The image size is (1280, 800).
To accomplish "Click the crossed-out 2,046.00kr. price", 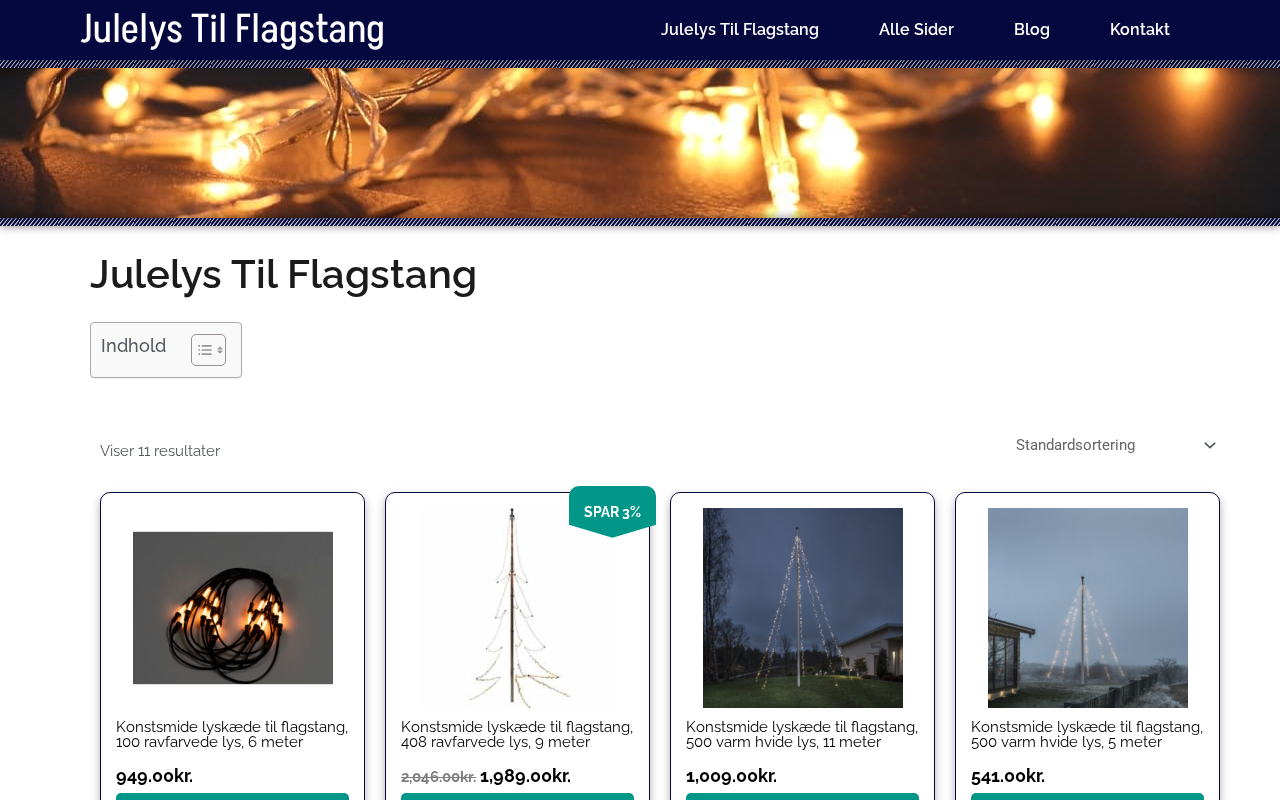I will coord(438,777).
